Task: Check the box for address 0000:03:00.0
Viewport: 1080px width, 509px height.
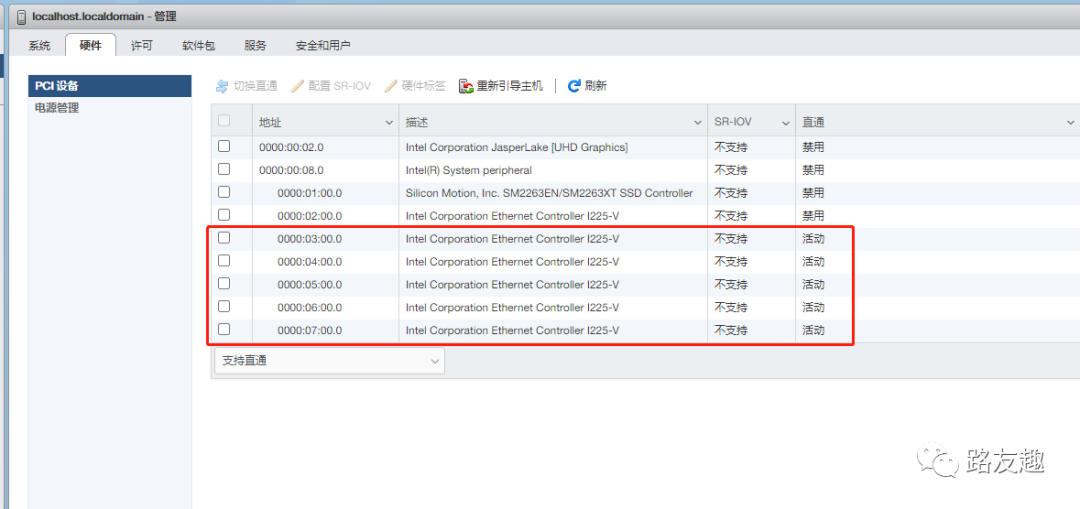Action: click(x=224, y=238)
